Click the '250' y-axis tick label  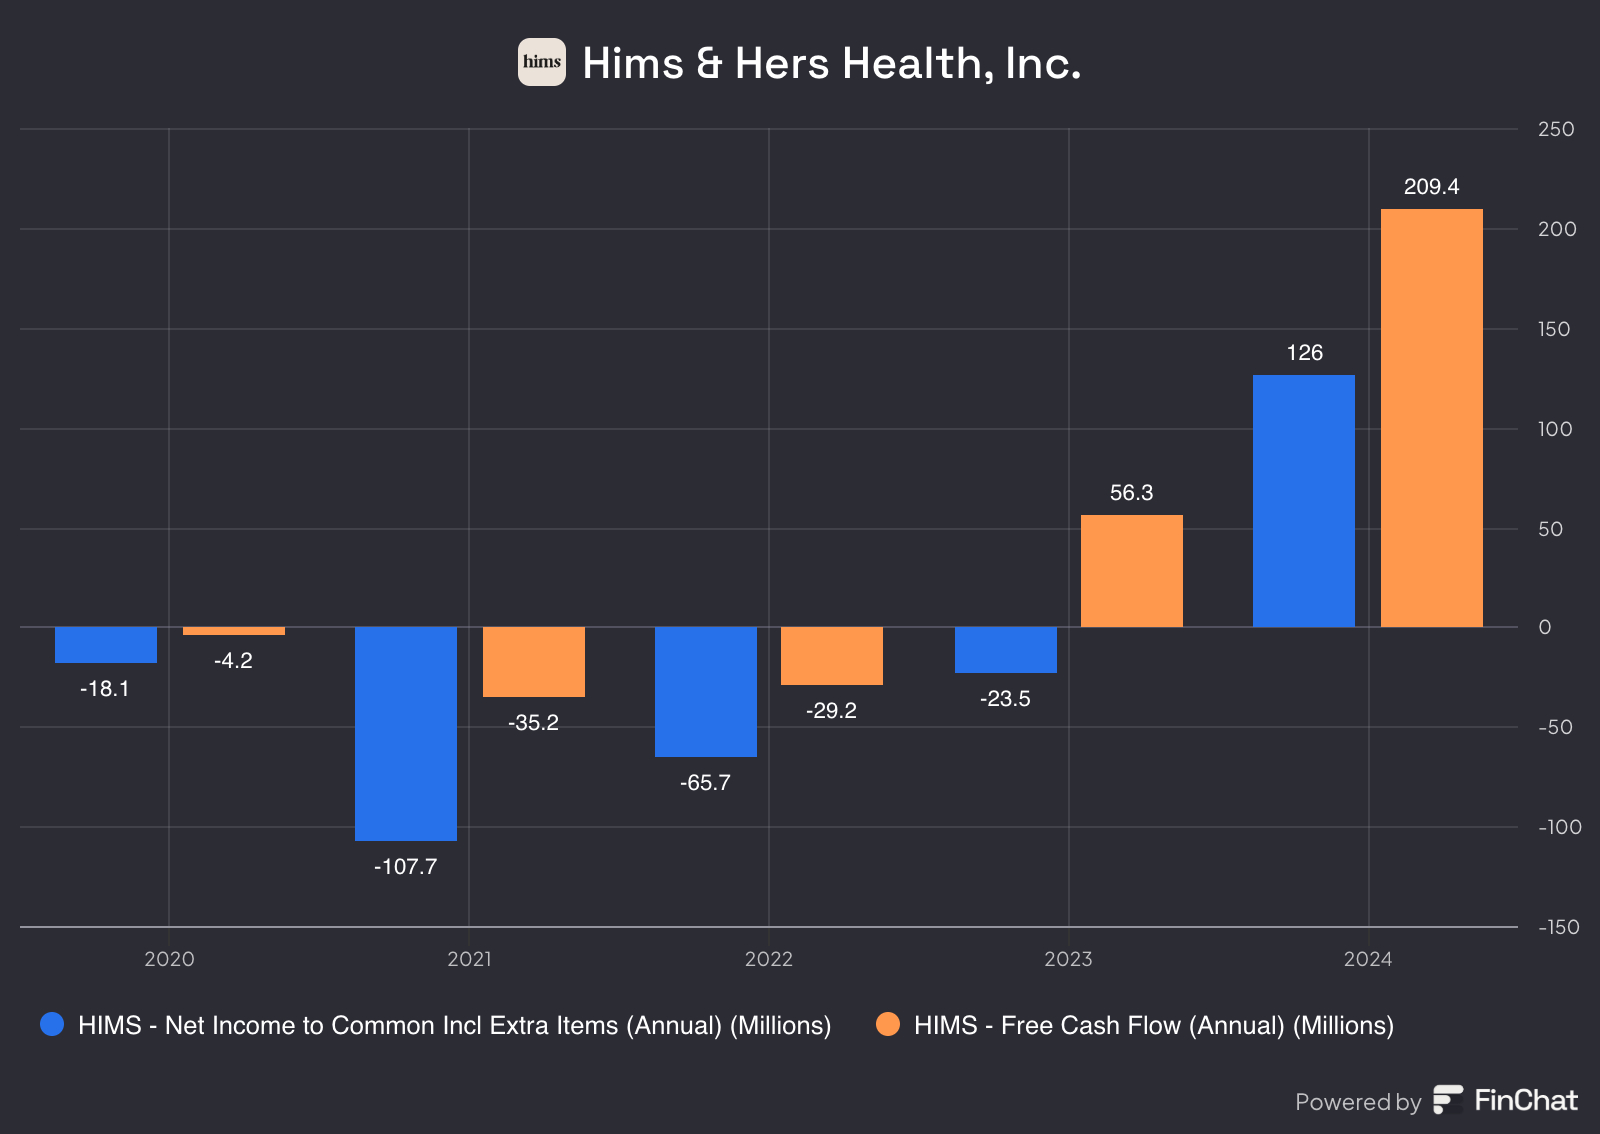tap(1556, 129)
